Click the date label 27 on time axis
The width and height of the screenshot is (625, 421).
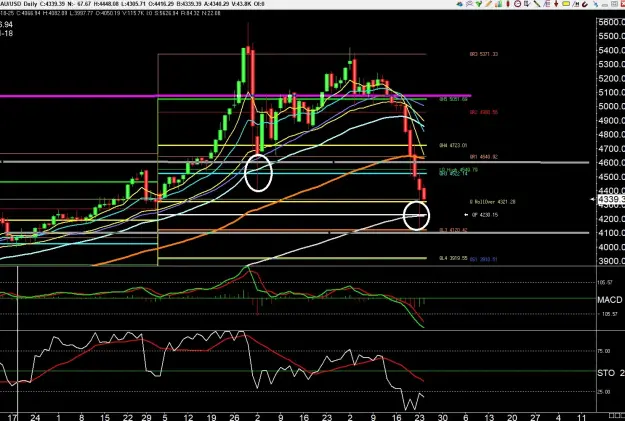click(535, 417)
